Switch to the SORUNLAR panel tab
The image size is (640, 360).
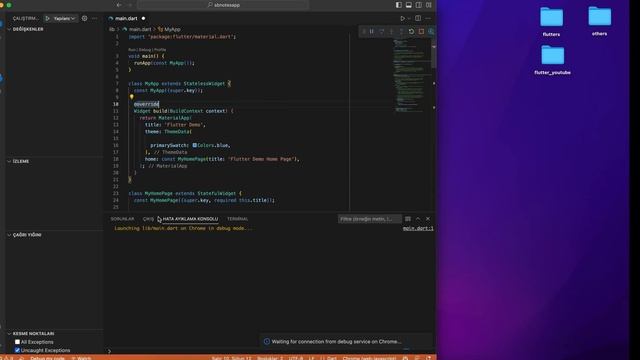click(122, 219)
